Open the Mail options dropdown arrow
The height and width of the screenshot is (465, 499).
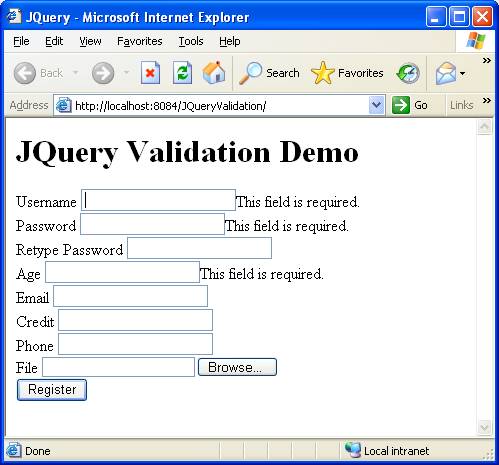click(x=462, y=73)
